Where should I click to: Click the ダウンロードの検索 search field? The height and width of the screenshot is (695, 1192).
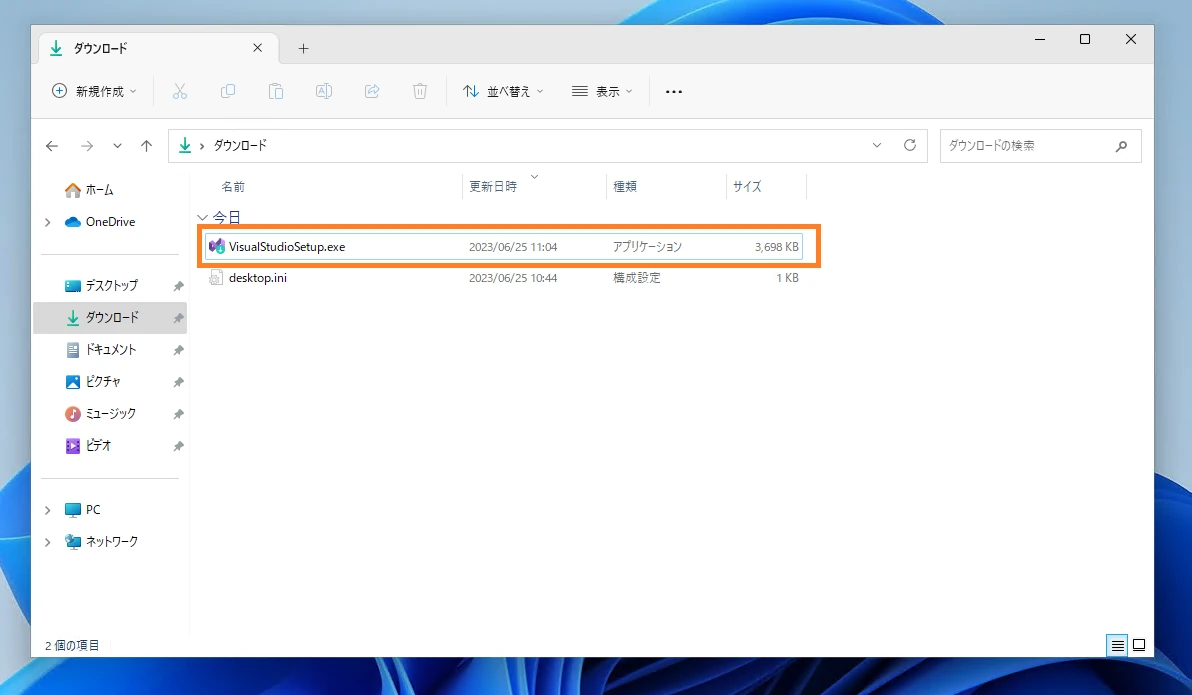[1041, 146]
